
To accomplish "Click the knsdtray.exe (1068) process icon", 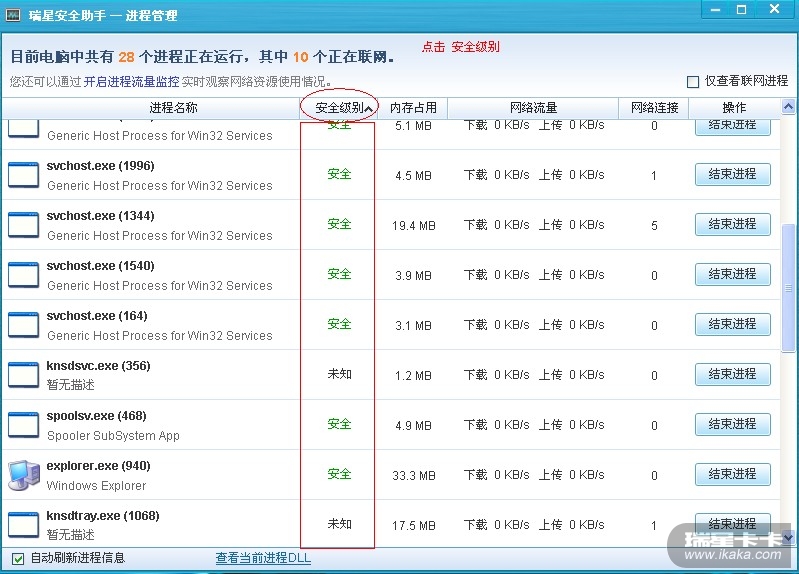I will (x=23, y=525).
